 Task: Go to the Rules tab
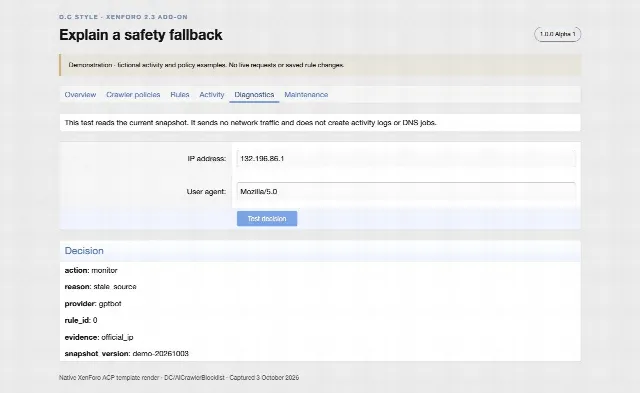[x=180, y=95]
